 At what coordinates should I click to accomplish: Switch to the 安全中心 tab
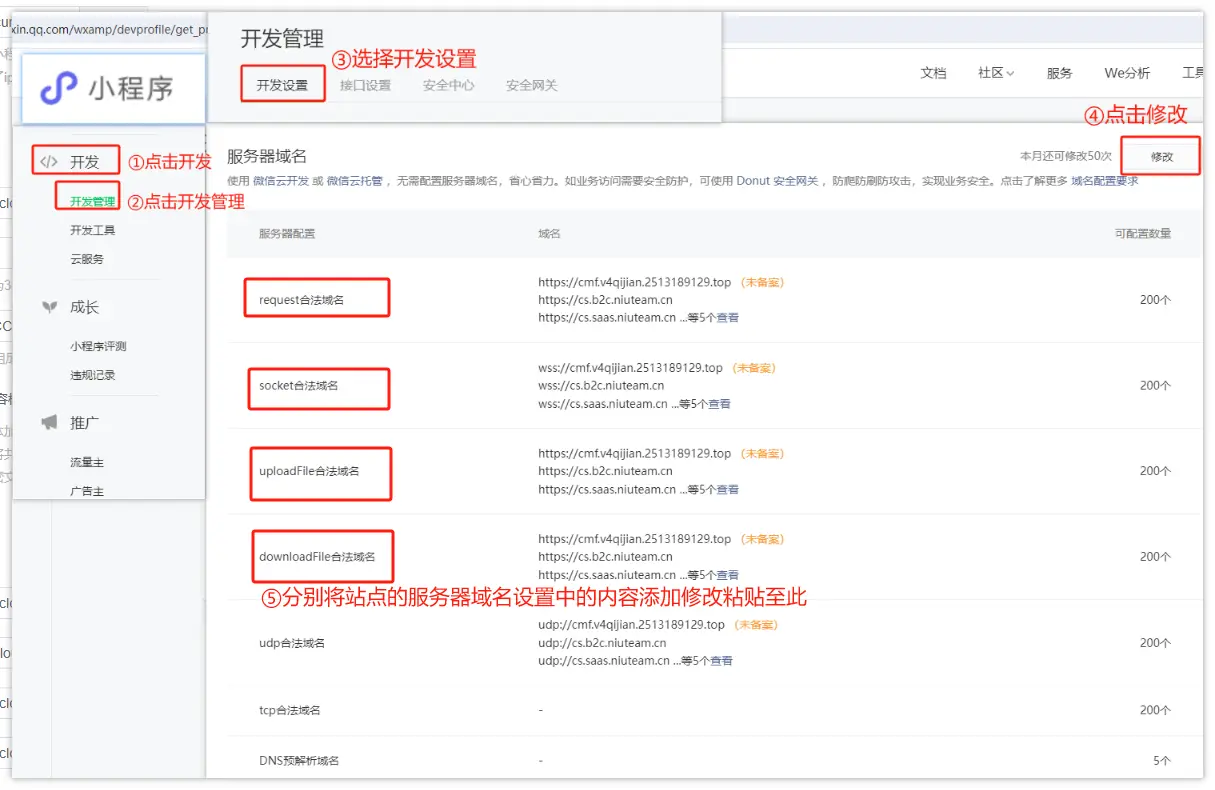[x=448, y=86]
